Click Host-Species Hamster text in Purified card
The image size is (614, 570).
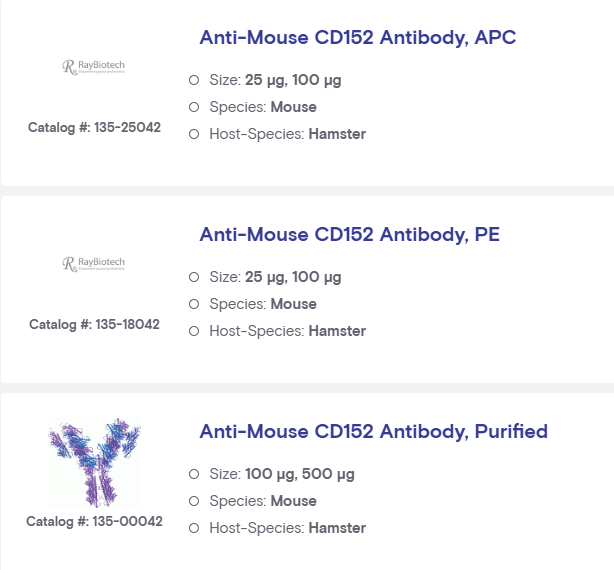click(x=287, y=528)
